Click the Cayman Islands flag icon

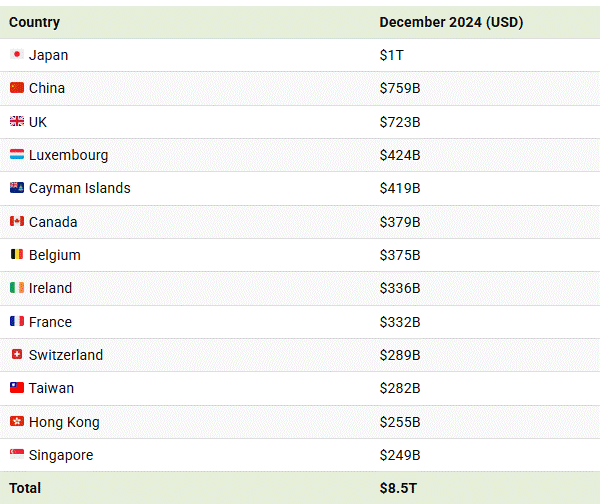click(x=17, y=188)
